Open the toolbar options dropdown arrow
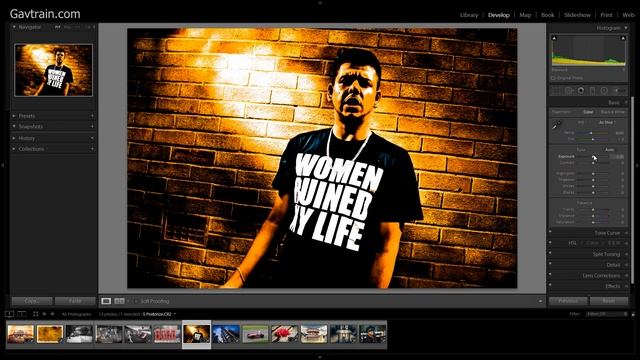 [x=540, y=301]
